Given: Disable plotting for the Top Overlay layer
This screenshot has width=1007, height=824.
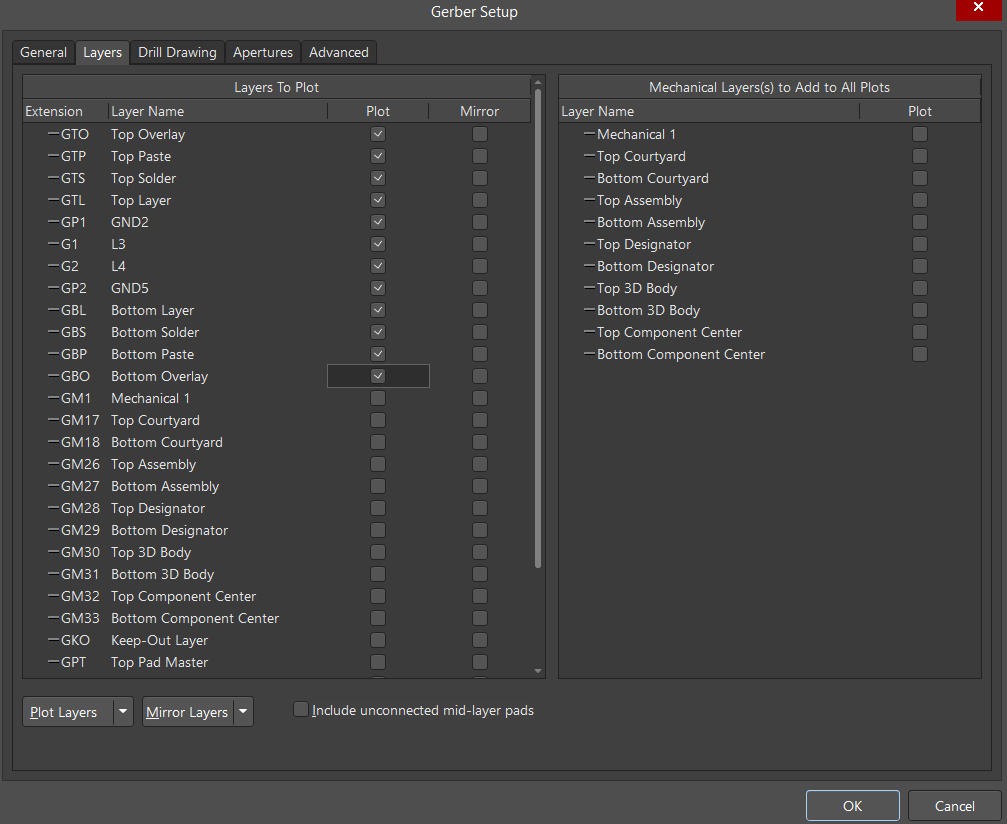Looking at the screenshot, I should (378, 134).
